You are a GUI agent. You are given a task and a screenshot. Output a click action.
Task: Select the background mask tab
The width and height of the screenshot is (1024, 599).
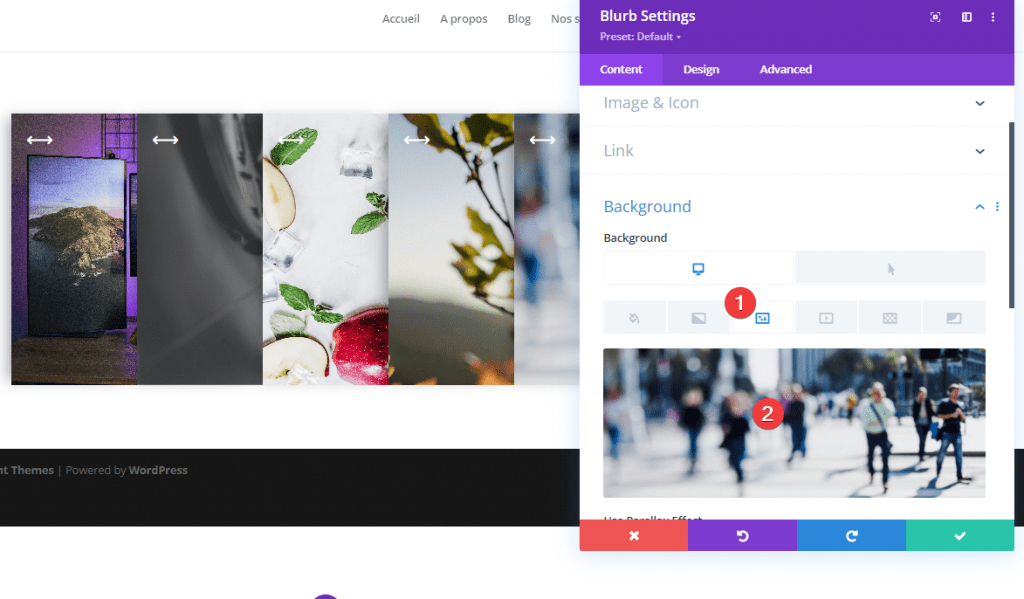pos(953,318)
